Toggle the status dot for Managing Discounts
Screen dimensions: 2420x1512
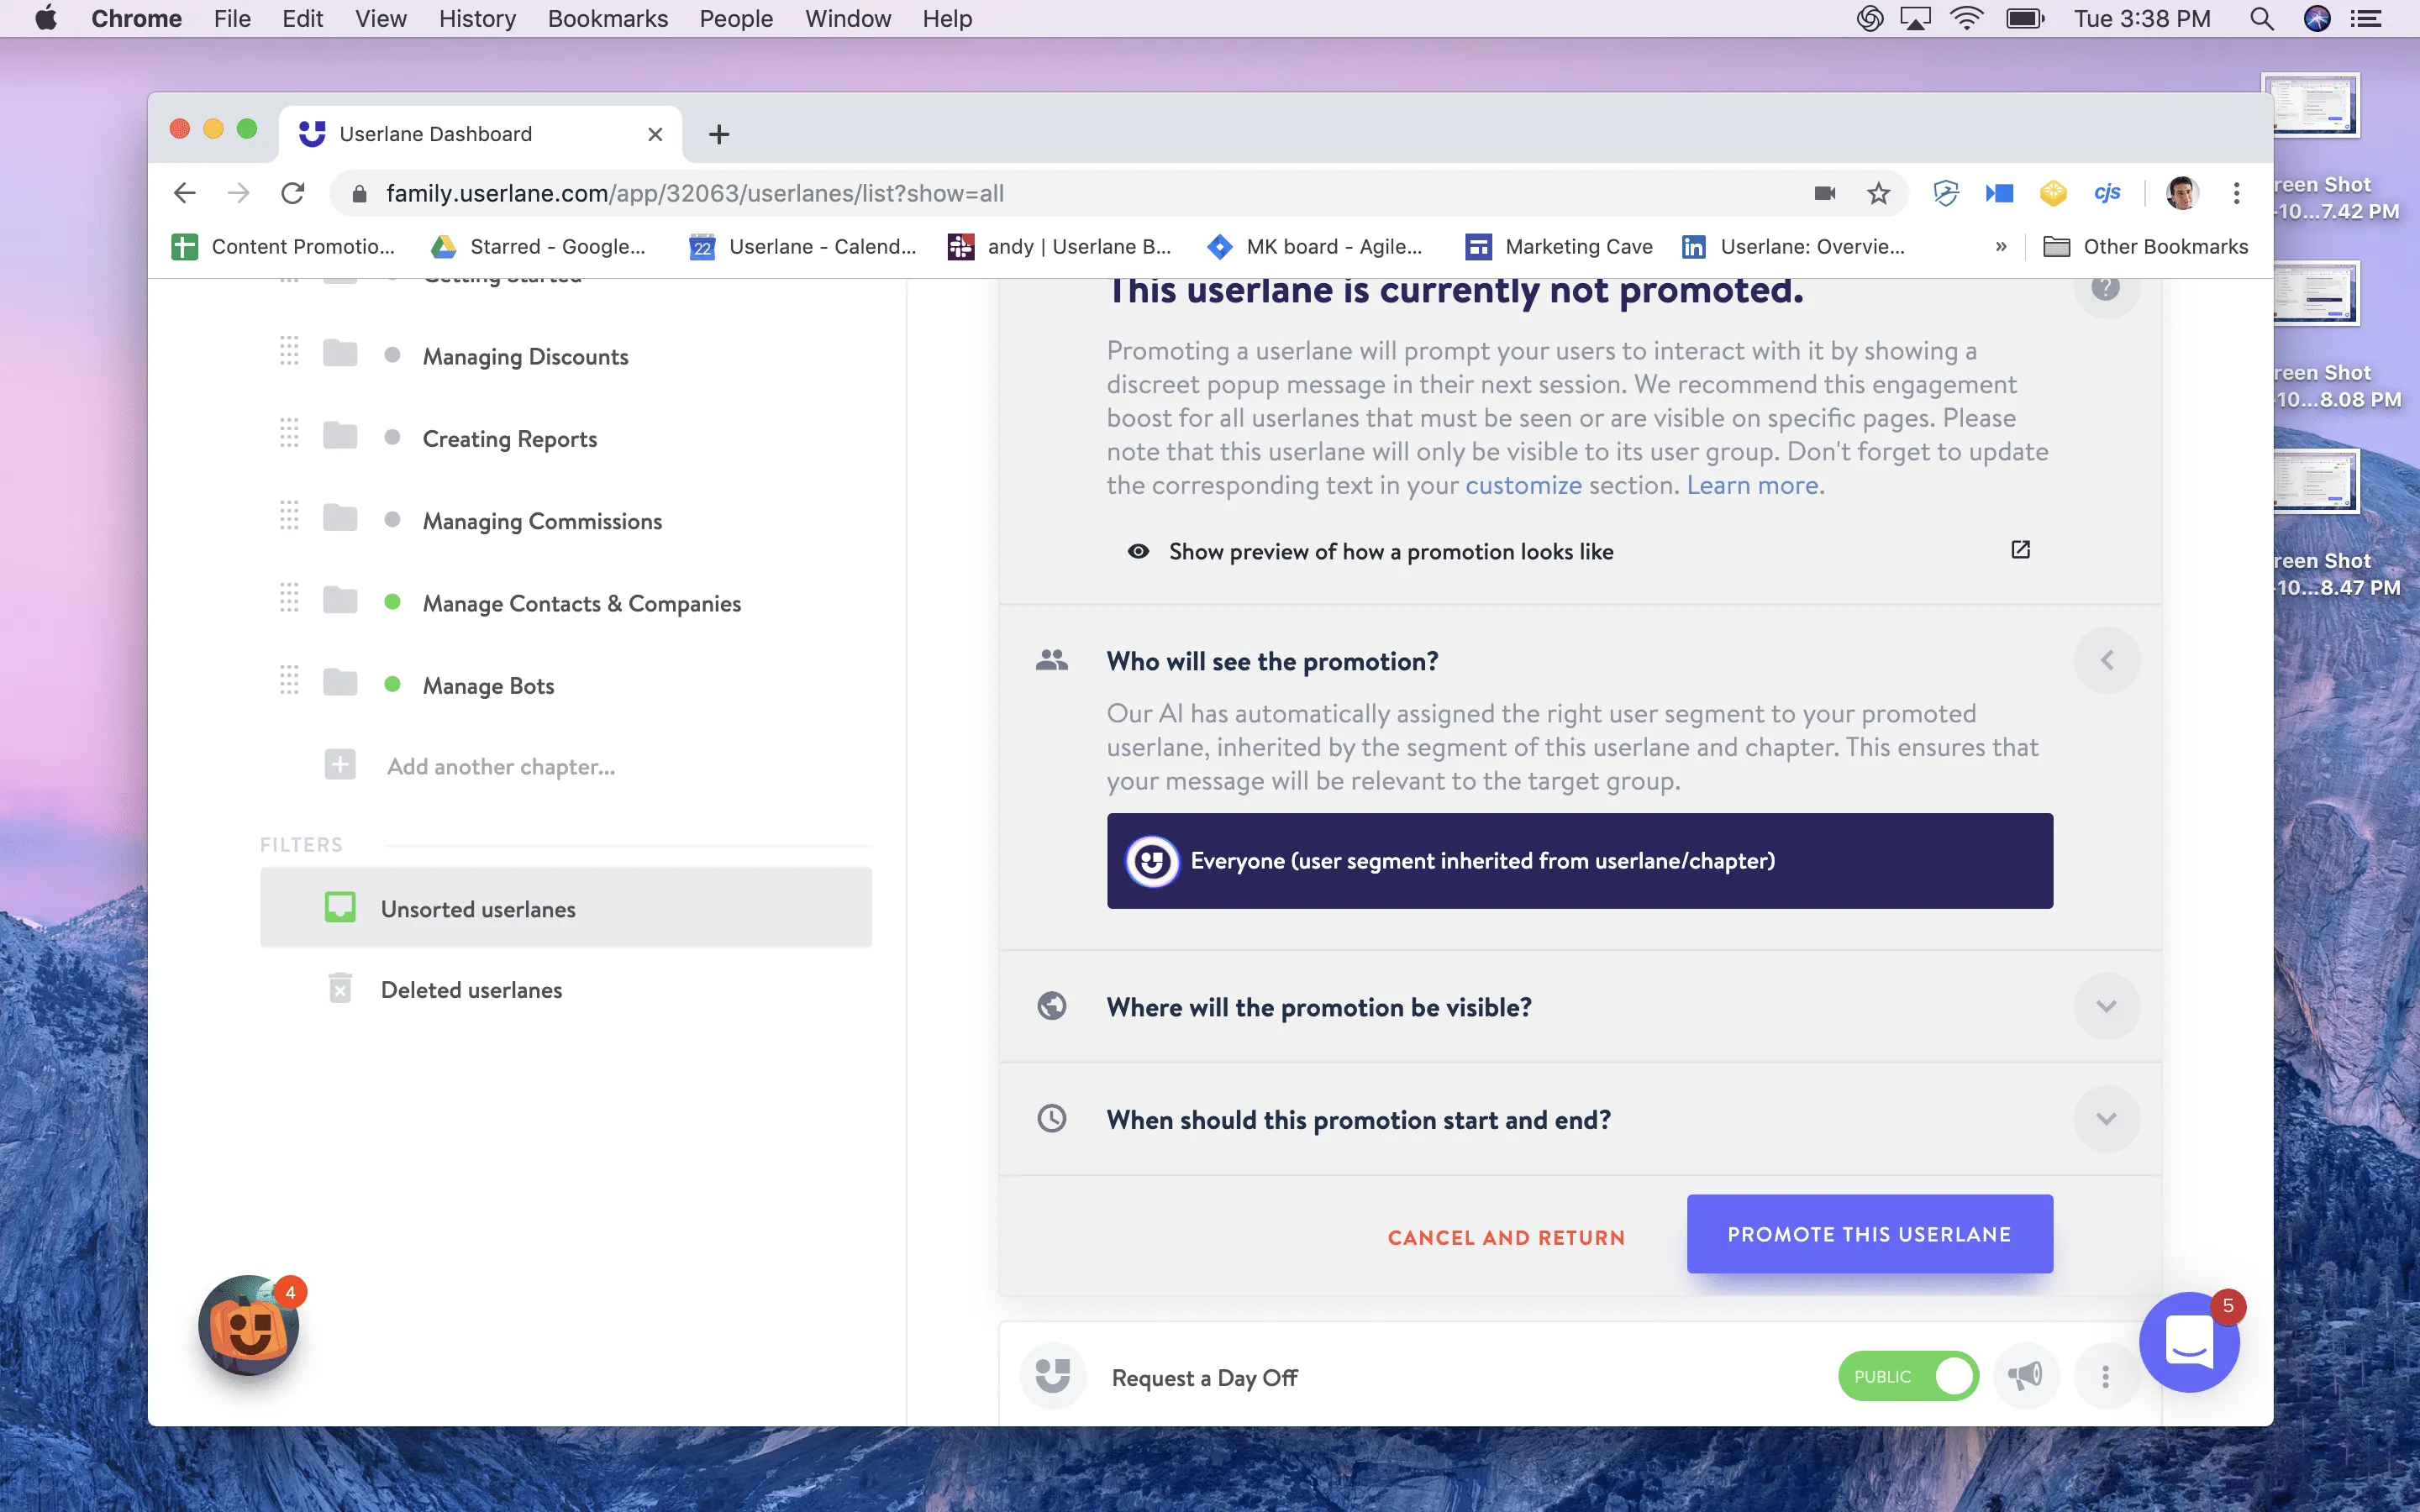392,354
